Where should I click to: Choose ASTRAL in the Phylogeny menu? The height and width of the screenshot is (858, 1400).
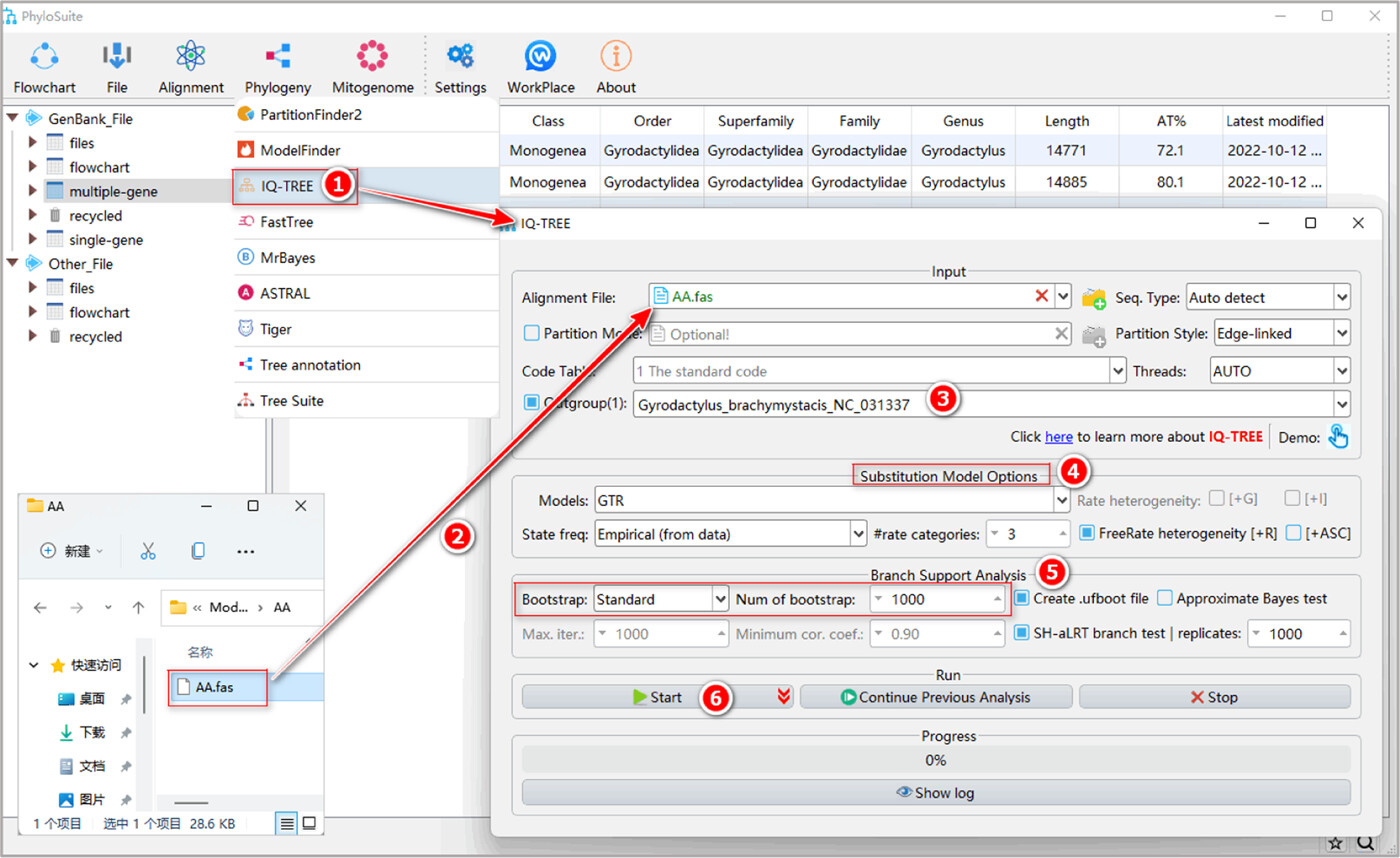366,293
